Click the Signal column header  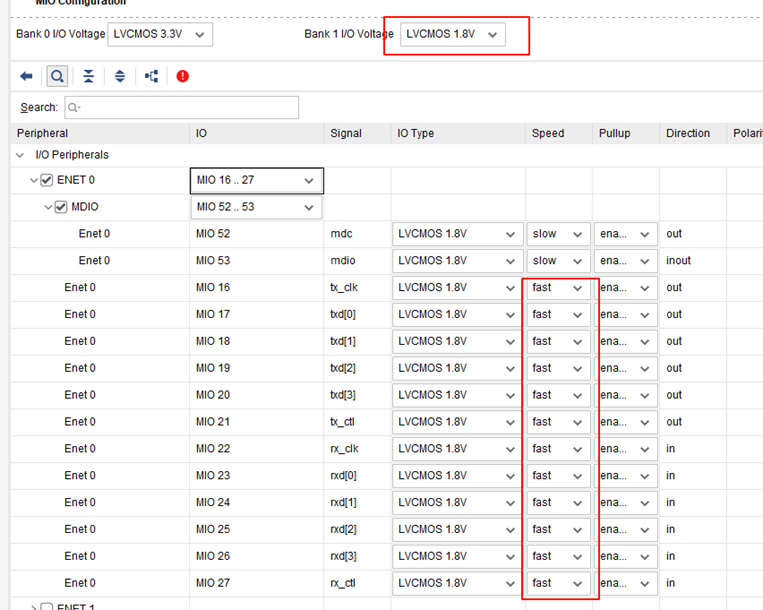(x=357, y=133)
